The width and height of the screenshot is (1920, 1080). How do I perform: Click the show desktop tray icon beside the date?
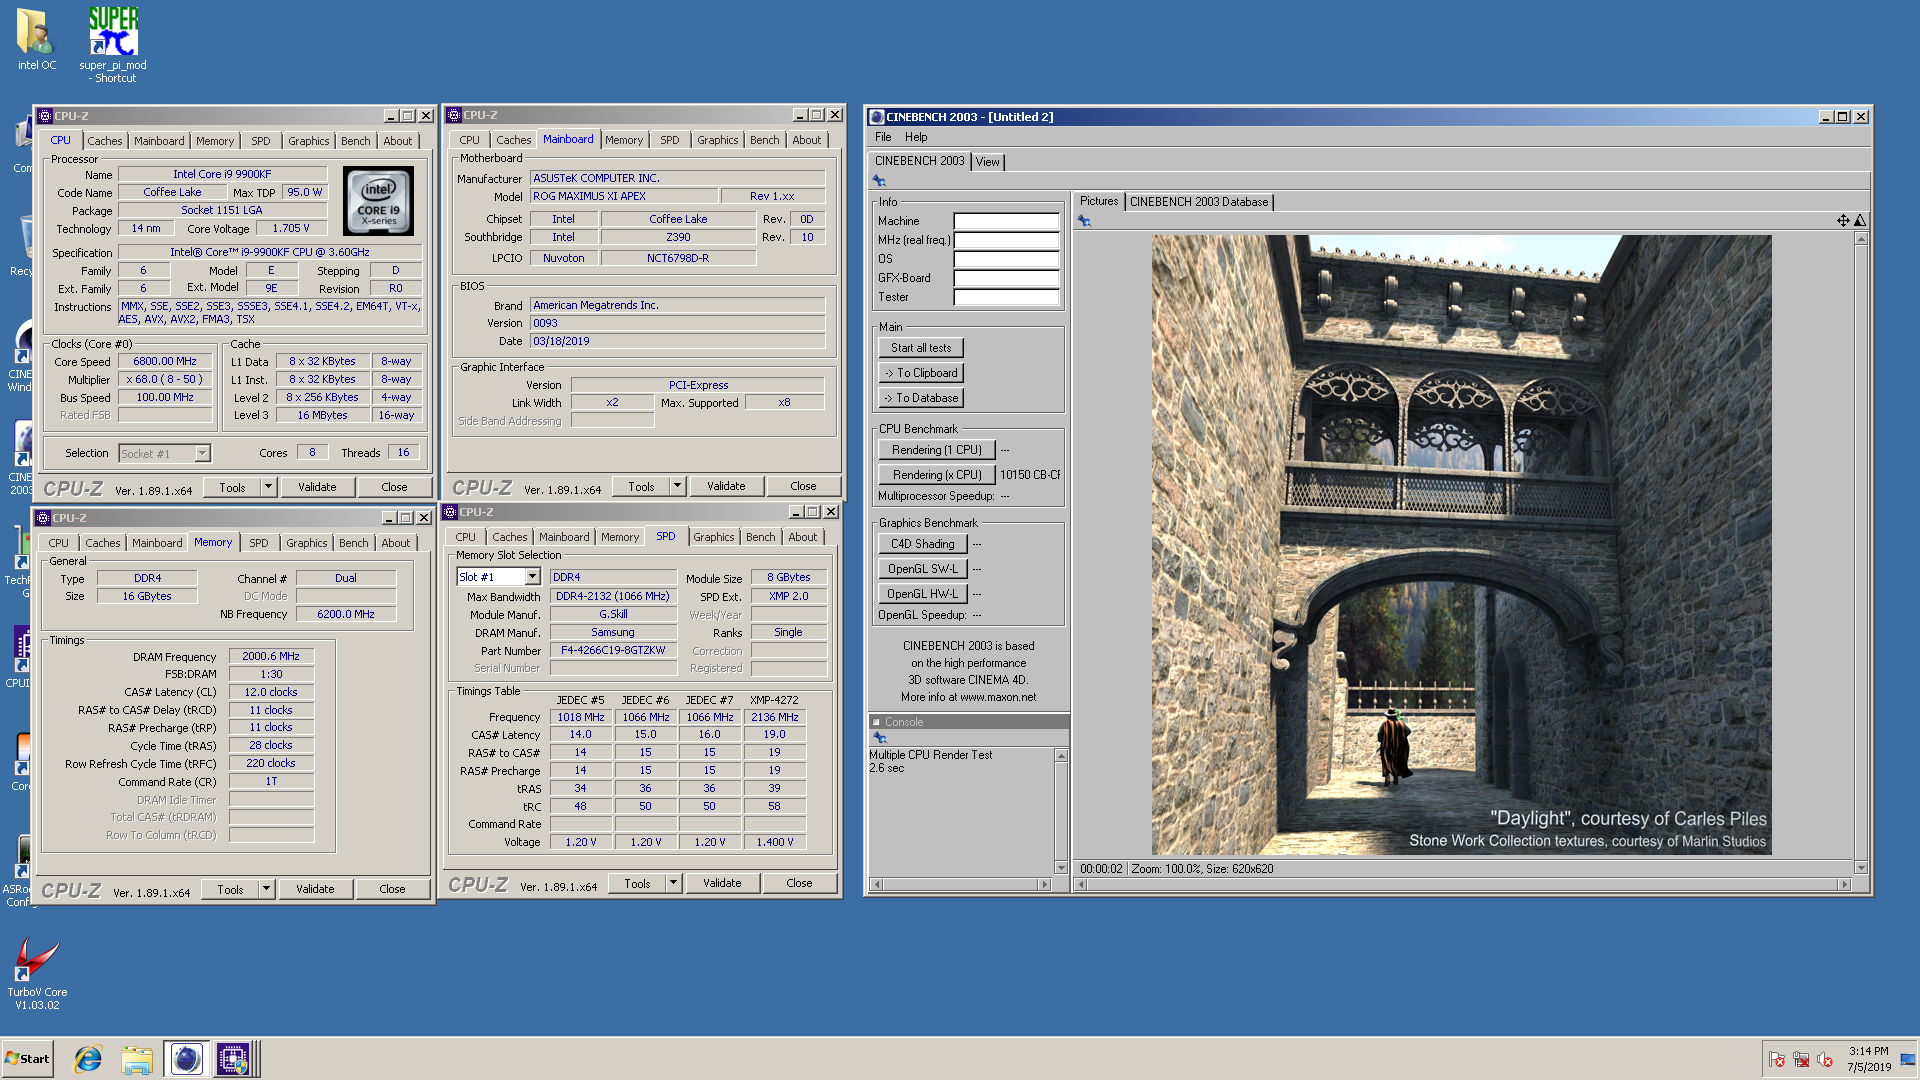tap(1907, 1059)
